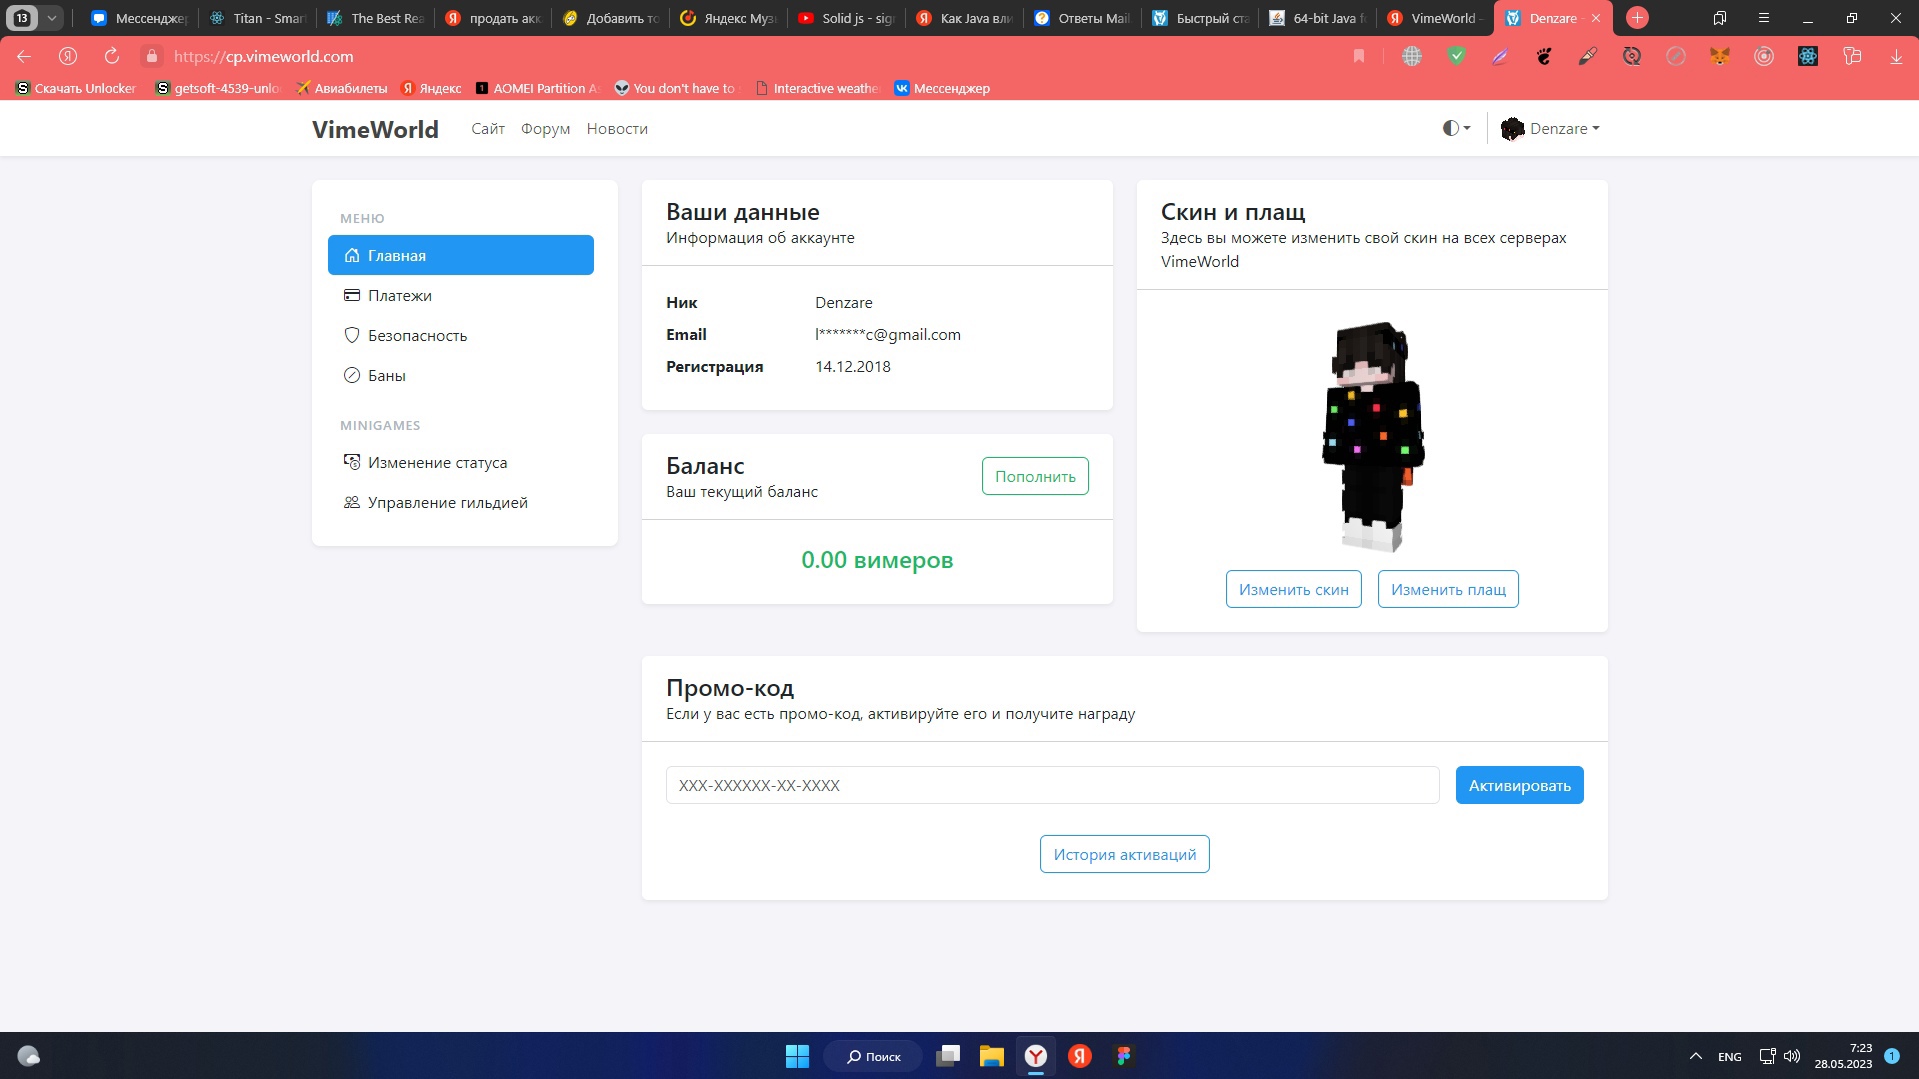Click the Активировать promo button

click(x=1519, y=785)
